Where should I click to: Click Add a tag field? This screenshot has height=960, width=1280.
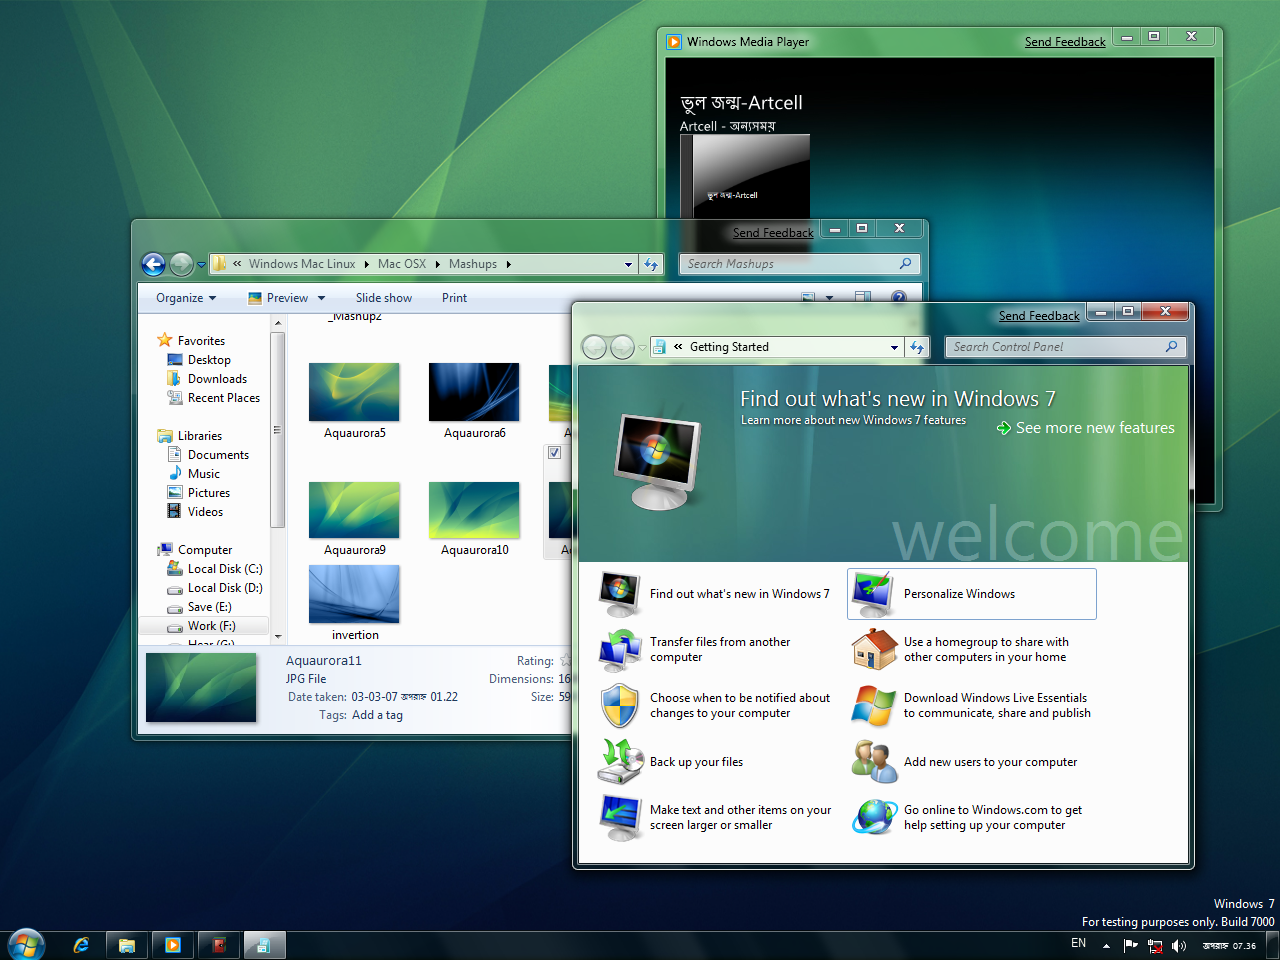[x=377, y=715]
